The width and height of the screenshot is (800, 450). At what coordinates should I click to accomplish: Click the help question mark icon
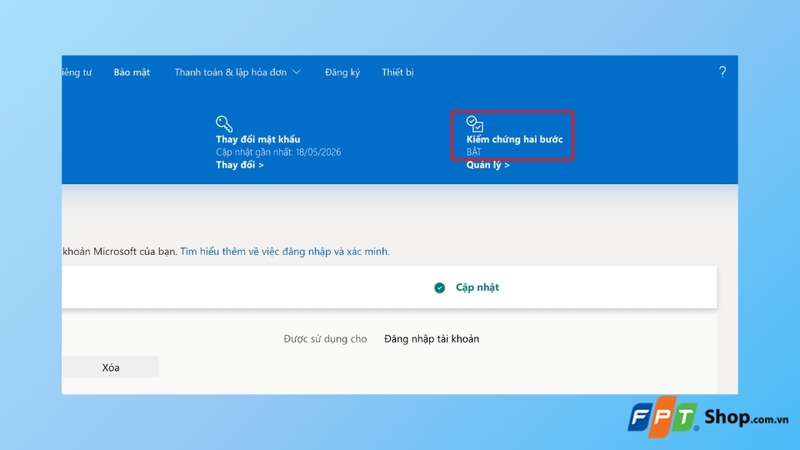[x=722, y=72]
